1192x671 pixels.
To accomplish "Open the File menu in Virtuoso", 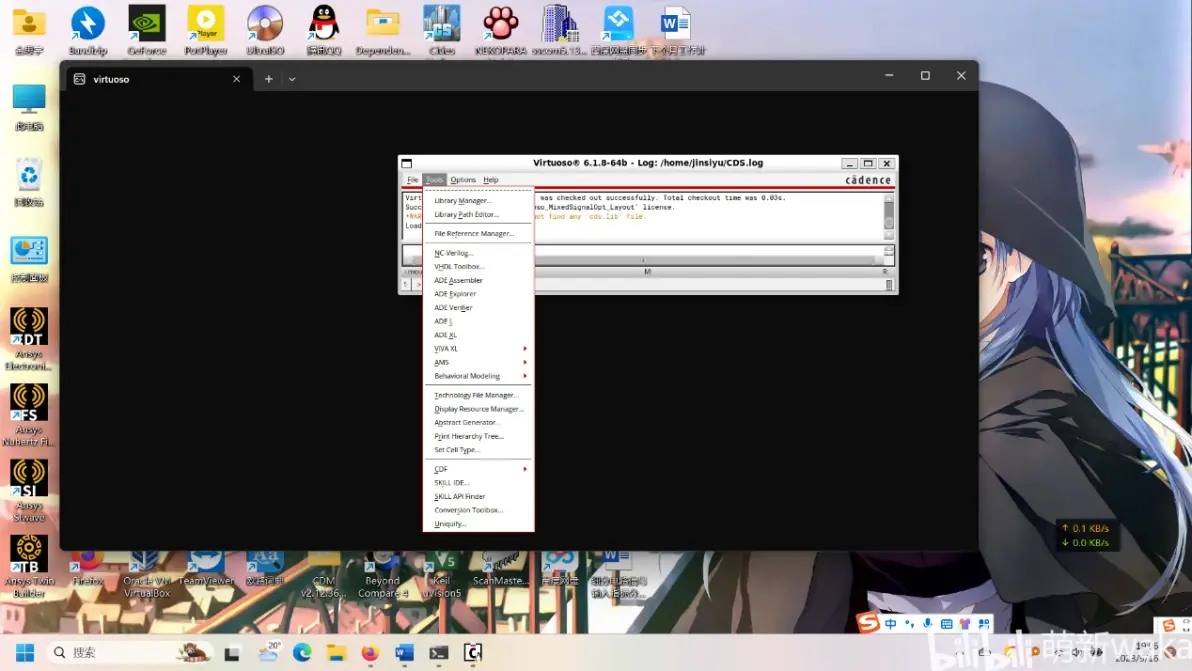I will point(413,180).
